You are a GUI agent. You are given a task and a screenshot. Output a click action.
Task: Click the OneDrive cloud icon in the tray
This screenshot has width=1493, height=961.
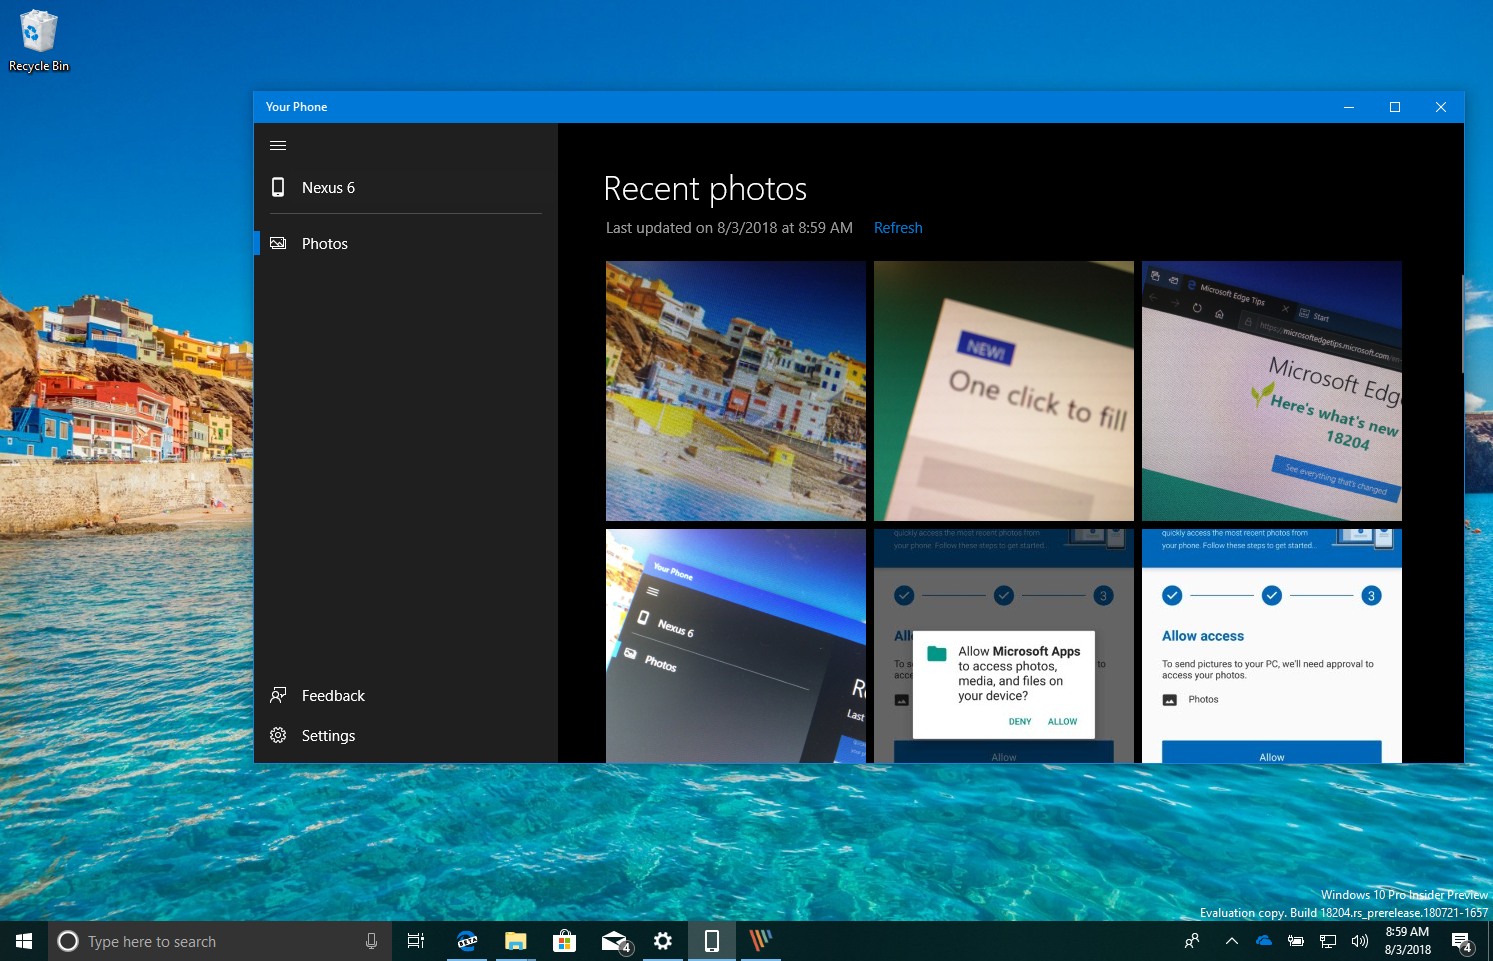[1263, 940]
